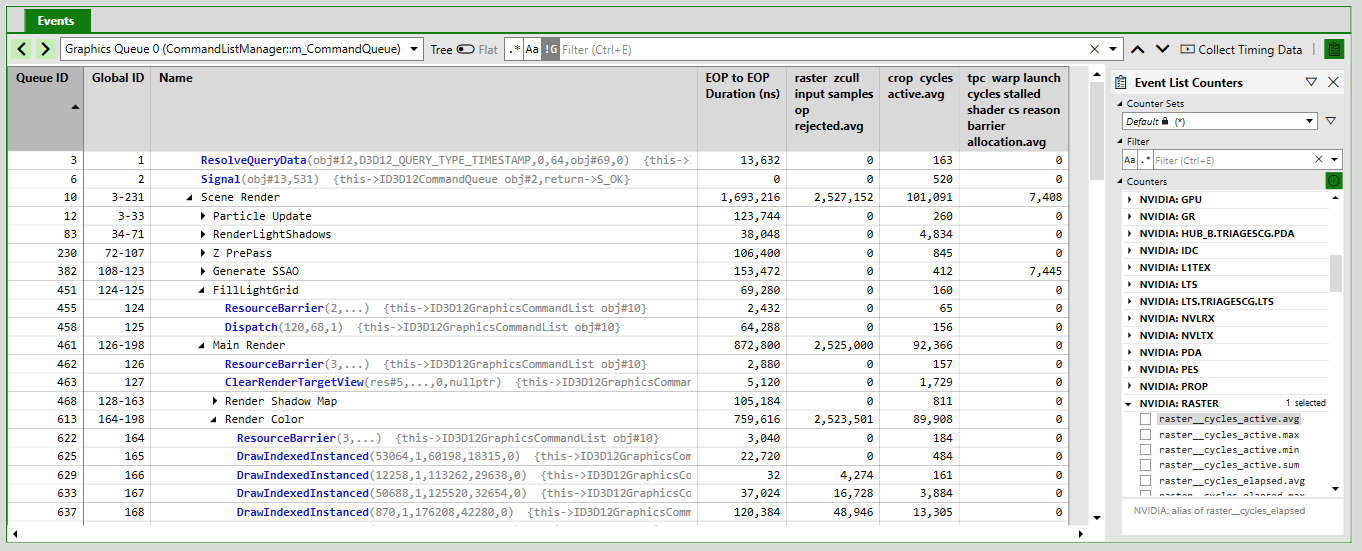The height and width of the screenshot is (551, 1362).
Task: Expand the RenderLightShadows node
Action: click(x=203, y=234)
